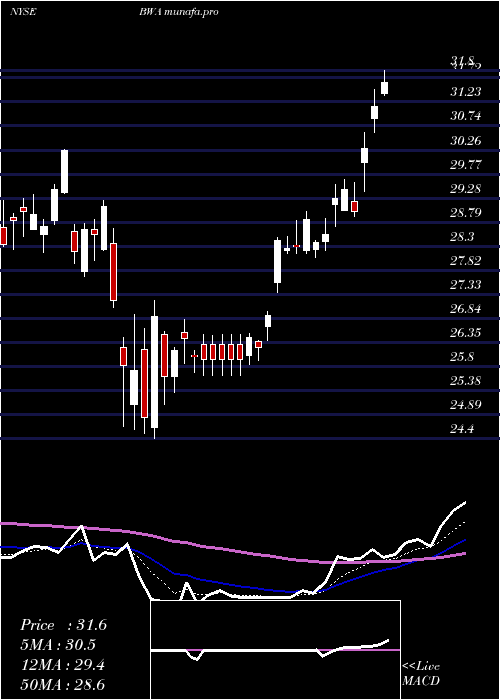The image size is (500, 700).
Task: Click the 12MA : 29.4 readout
Action: click(x=62, y=665)
